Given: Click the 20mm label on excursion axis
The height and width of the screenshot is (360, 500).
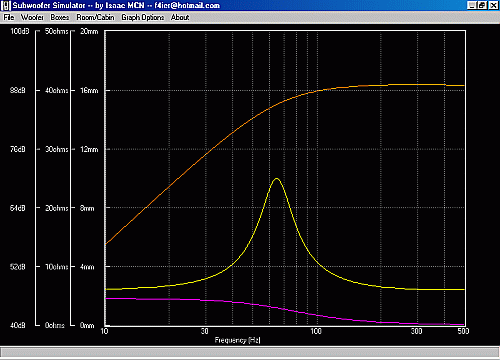Looking at the screenshot, I should pyautogui.click(x=89, y=31).
